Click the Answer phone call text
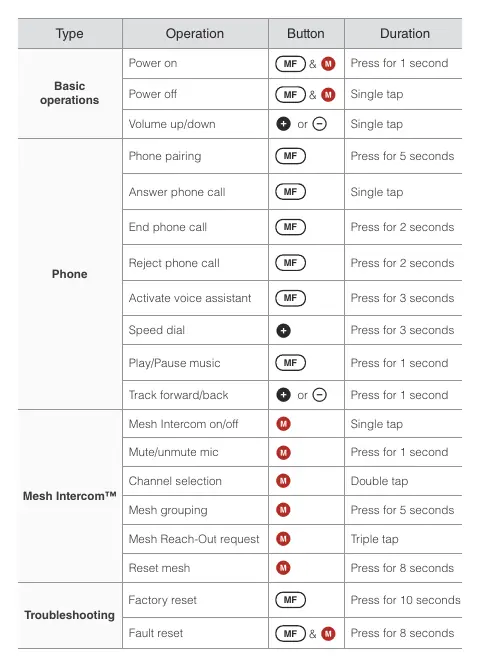Screen dimensions: 480x667 click(x=177, y=192)
